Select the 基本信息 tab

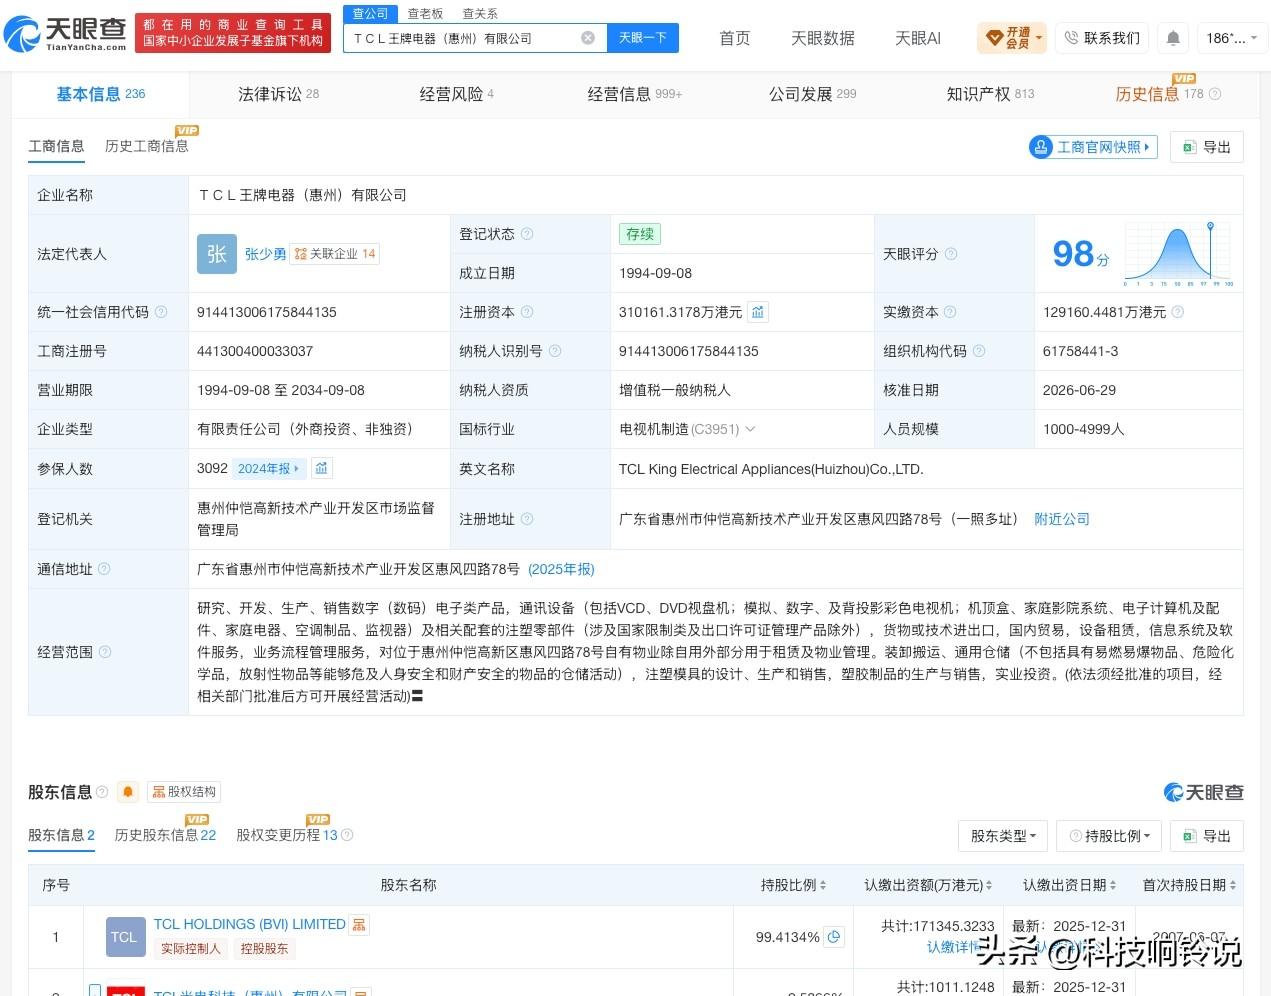(100, 94)
